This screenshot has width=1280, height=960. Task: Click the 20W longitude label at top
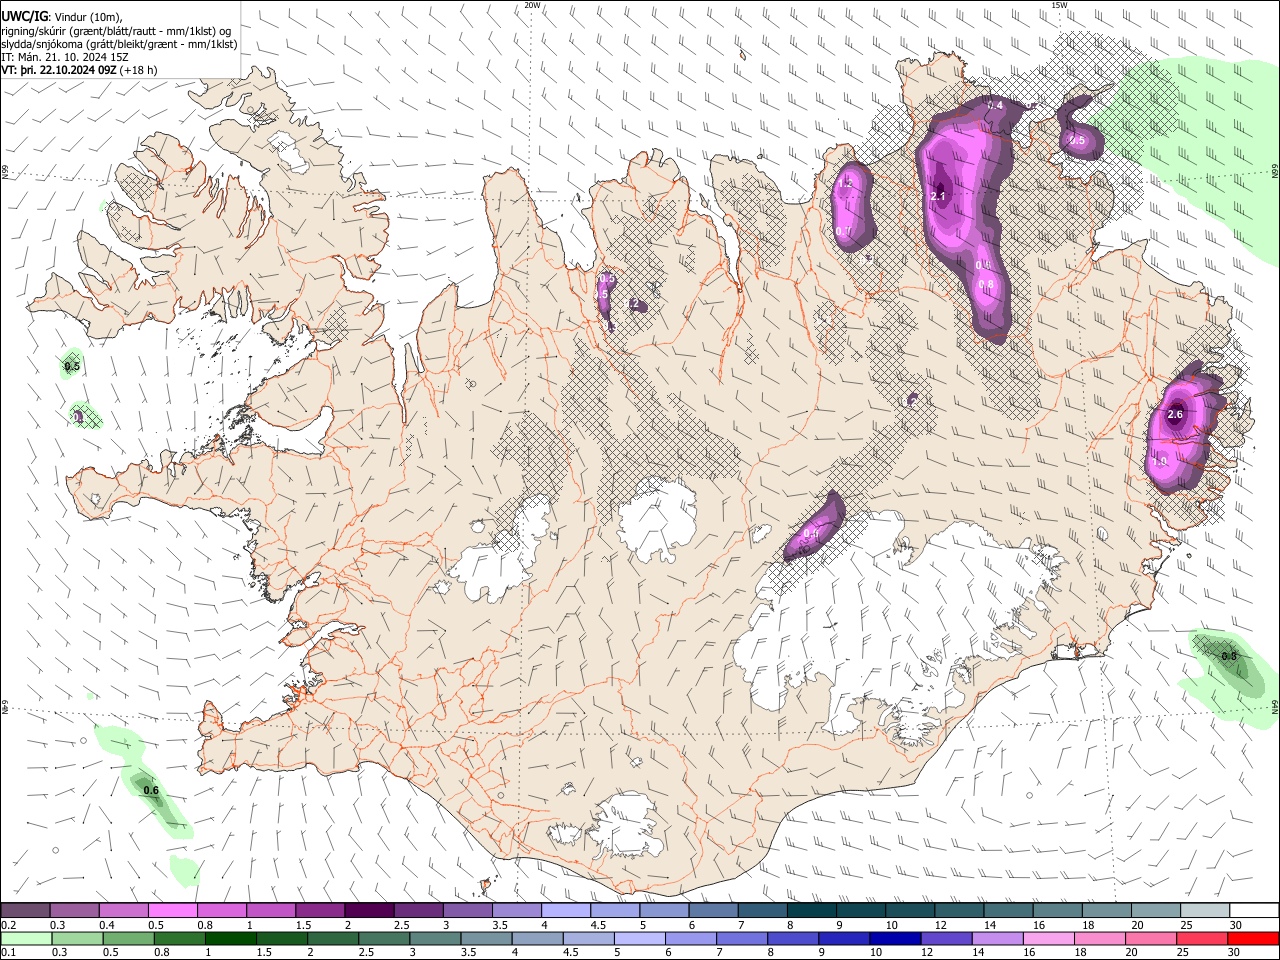(533, 5)
